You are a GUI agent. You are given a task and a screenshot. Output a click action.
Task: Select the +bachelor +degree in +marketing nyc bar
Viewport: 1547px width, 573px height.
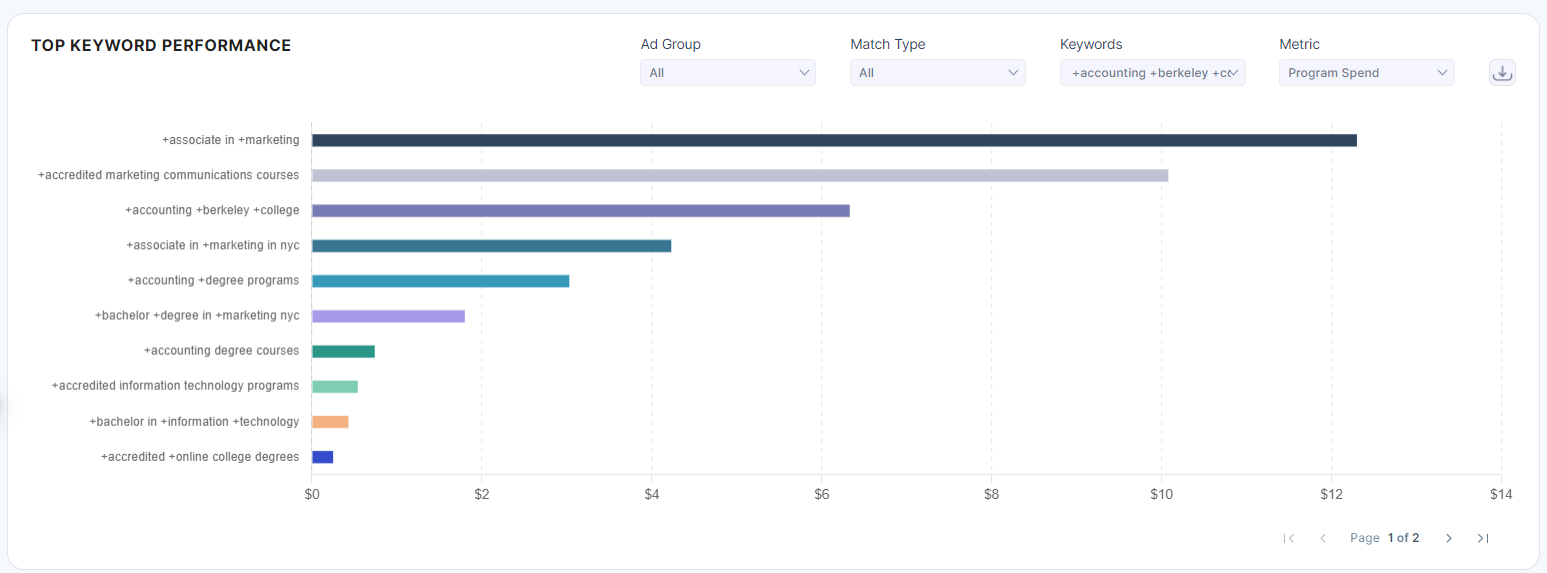tap(388, 316)
